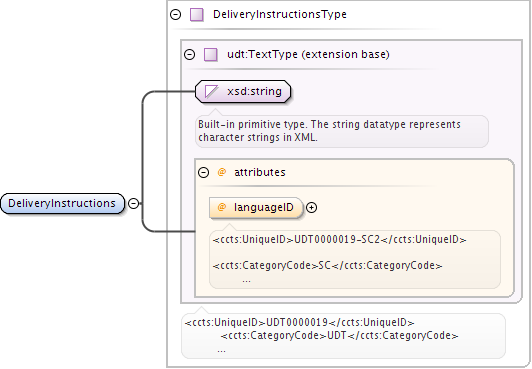Click the built-in primitive type description box
Screen dimensions: 532x369
(342, 131)
